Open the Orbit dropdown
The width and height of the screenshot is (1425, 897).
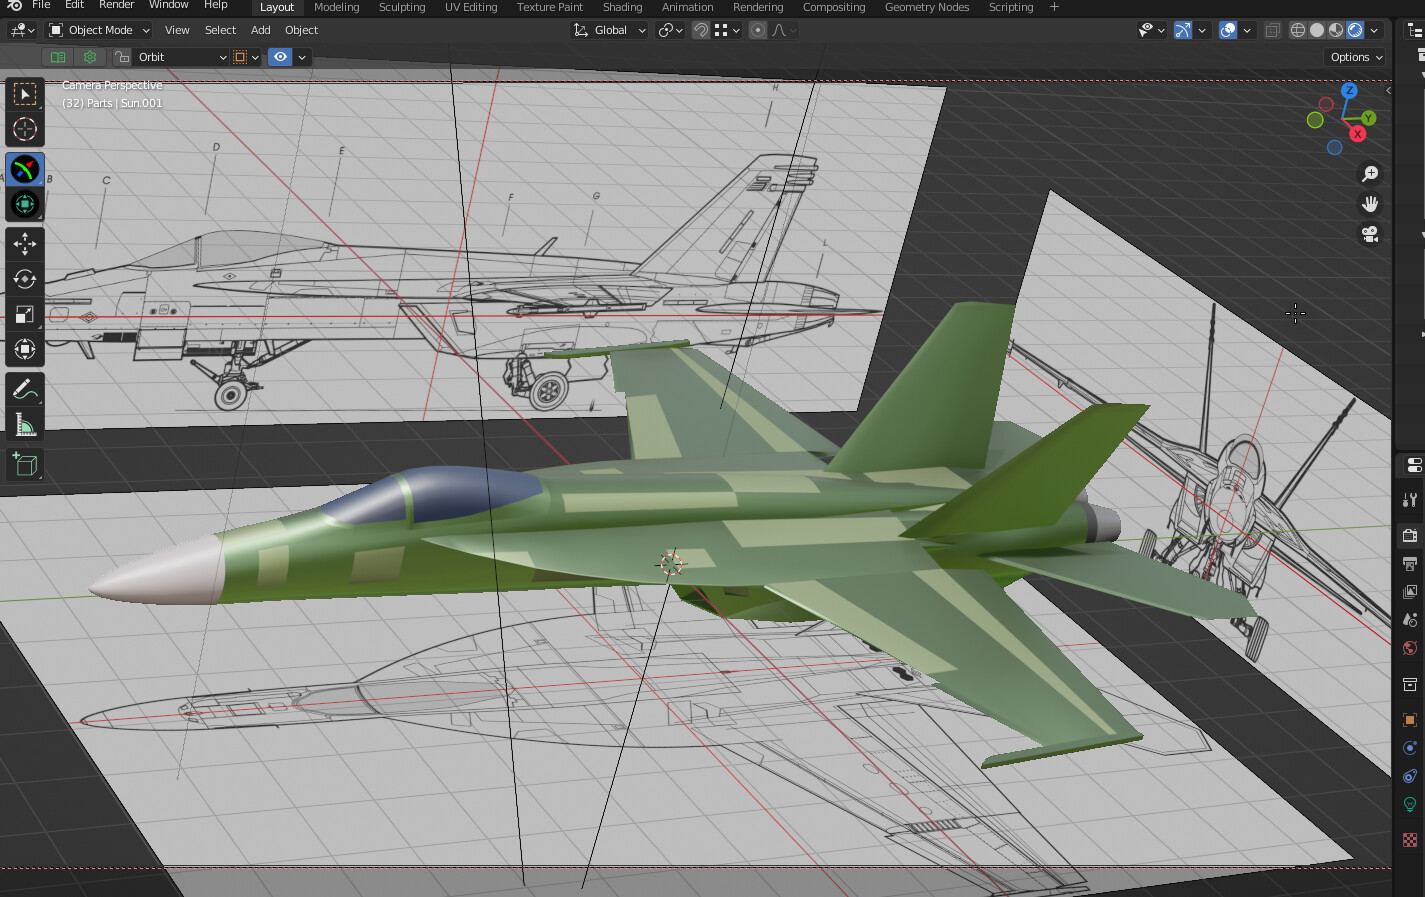pyautogui.click(x=181, y=57)
